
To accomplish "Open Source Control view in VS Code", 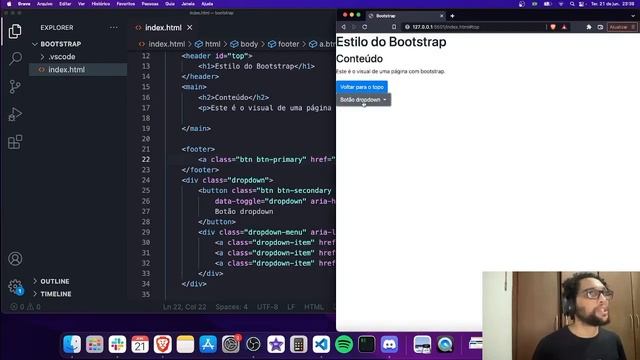I will pos(15,87).
